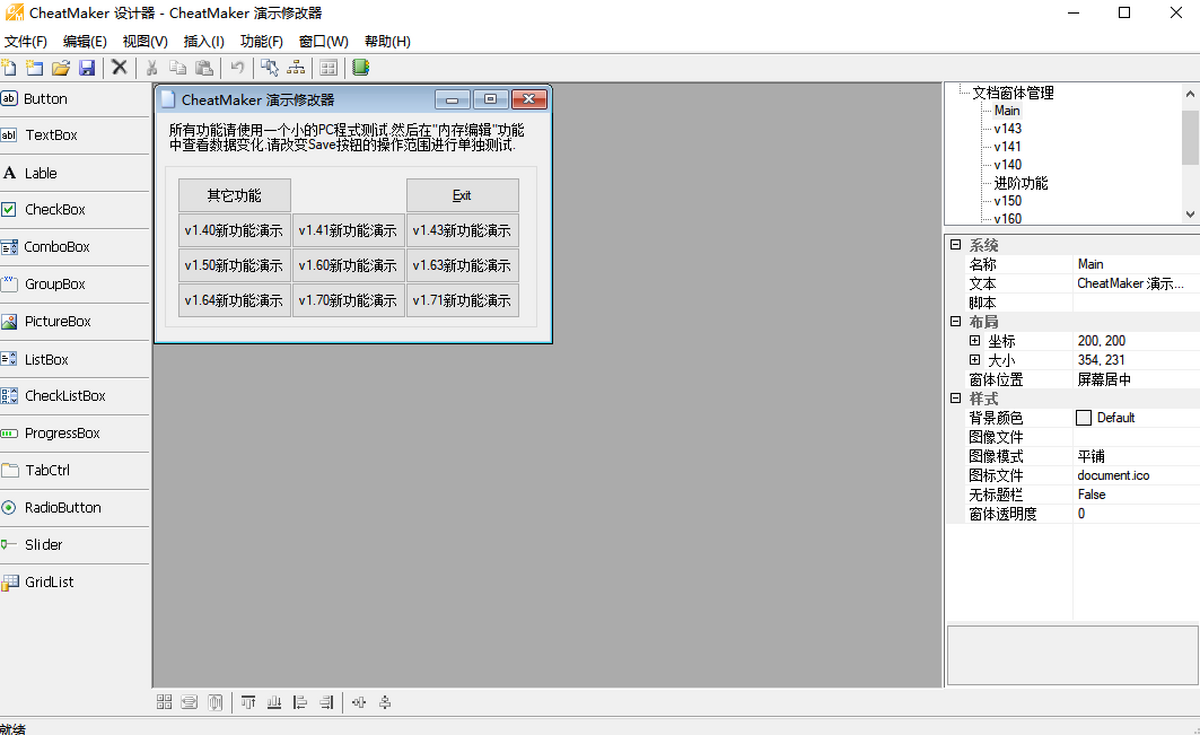The image size is (1200, 735).
Task: Open the 帮助(H) menu
Action: click(x=387, y=41)
